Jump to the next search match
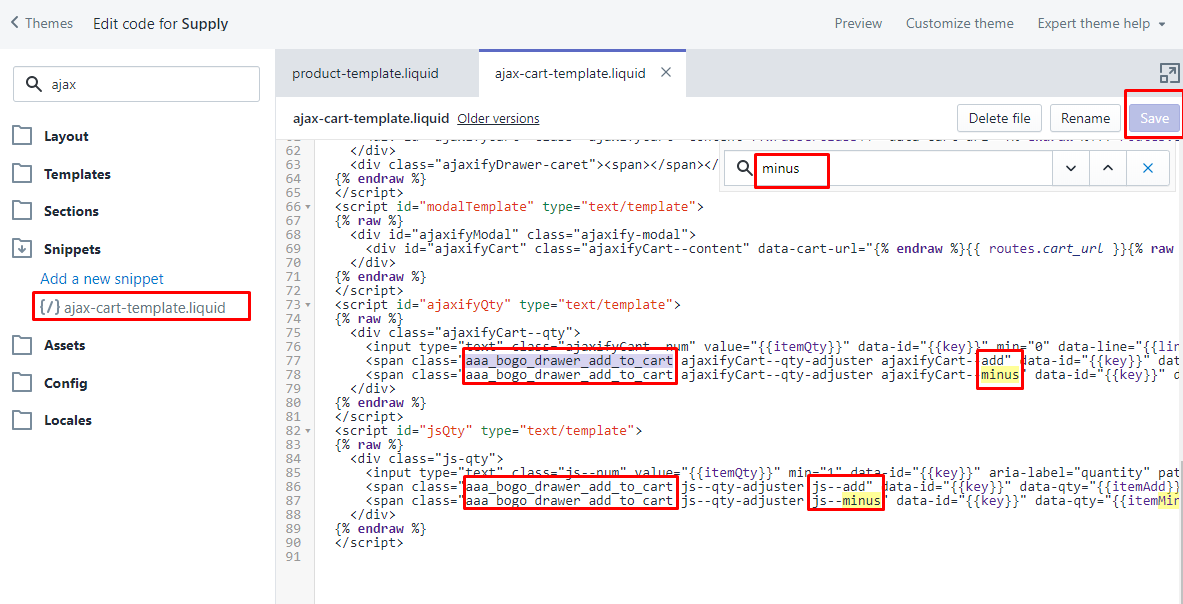1183x604 pixels. pyautogui.click(x=1071, y=169)
